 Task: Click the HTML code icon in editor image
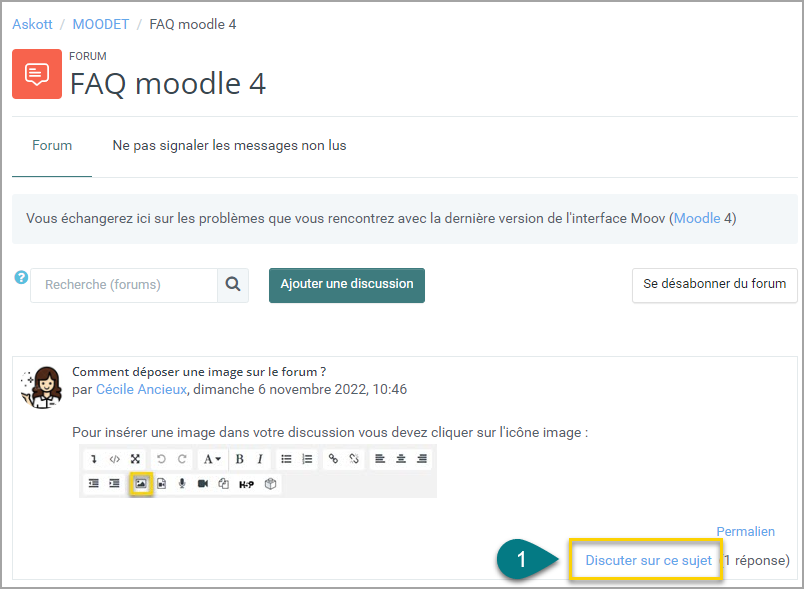114,459
